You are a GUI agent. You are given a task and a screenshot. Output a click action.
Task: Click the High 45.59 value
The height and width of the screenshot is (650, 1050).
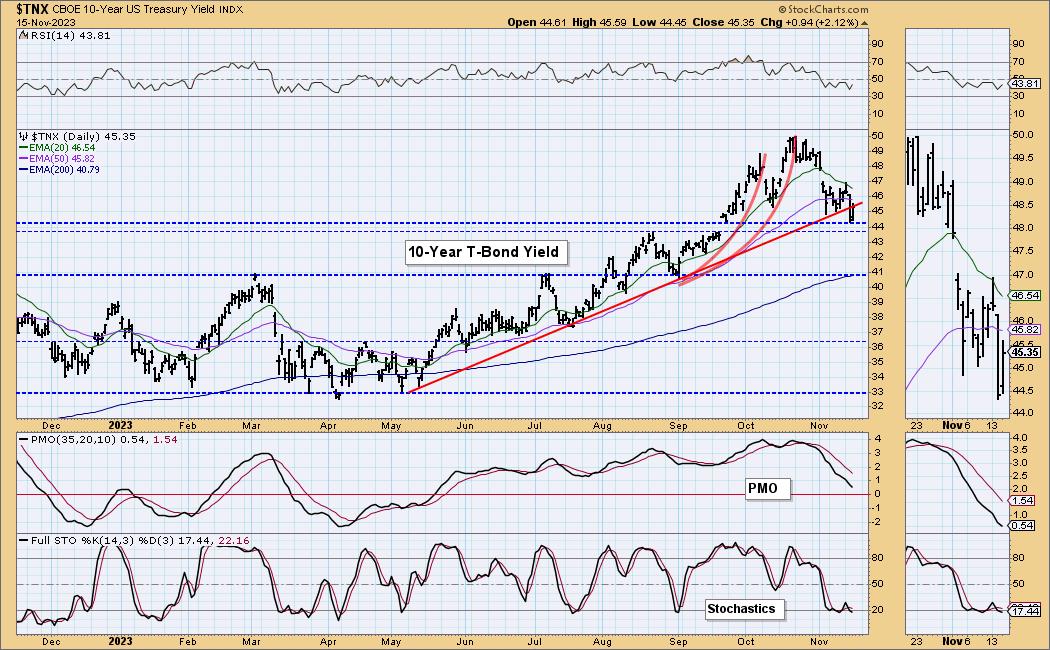coord(599,22)
